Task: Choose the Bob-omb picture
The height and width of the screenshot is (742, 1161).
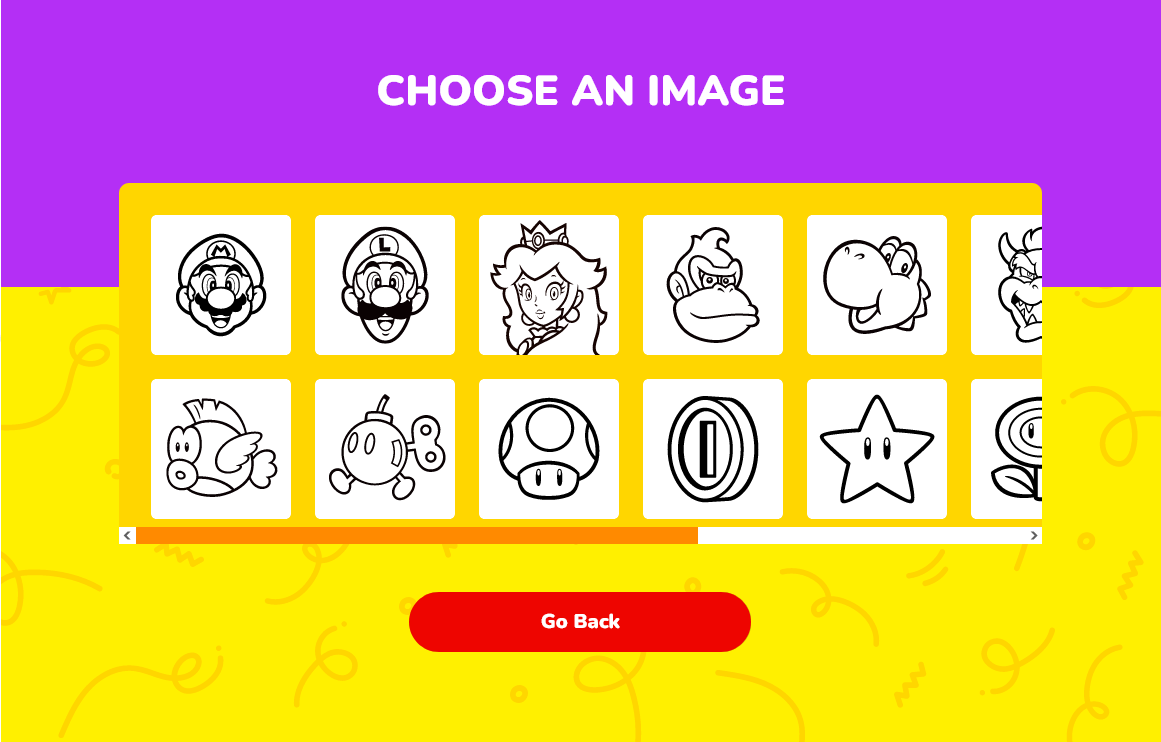Action: click(385, 449)
